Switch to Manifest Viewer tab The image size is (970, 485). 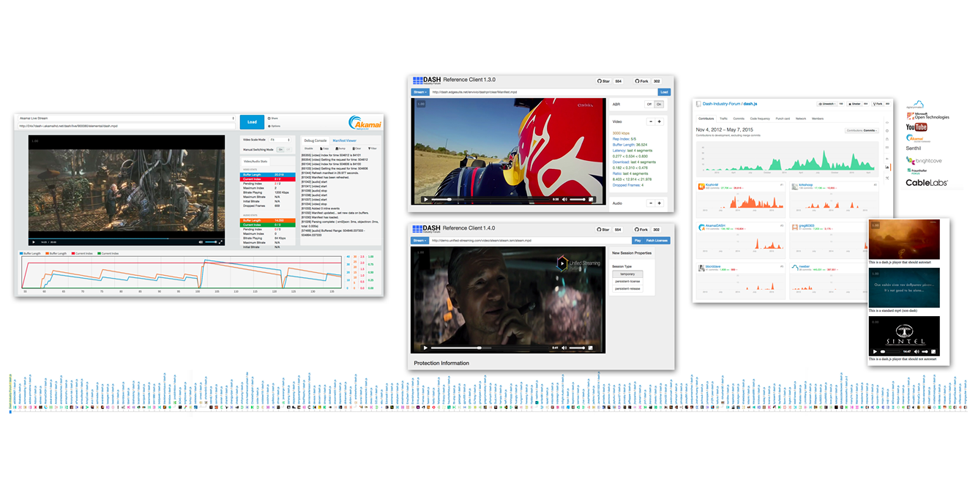[343, 141]
